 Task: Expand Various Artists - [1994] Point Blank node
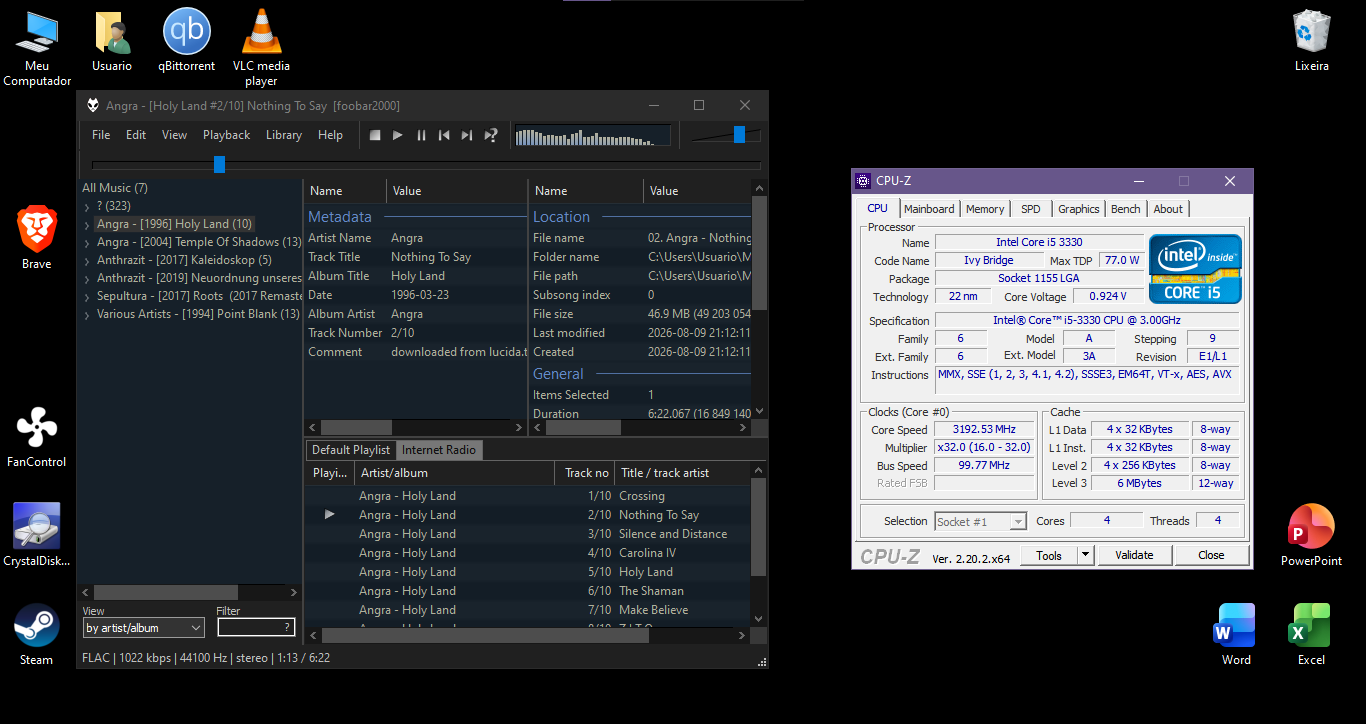(87, 315)
